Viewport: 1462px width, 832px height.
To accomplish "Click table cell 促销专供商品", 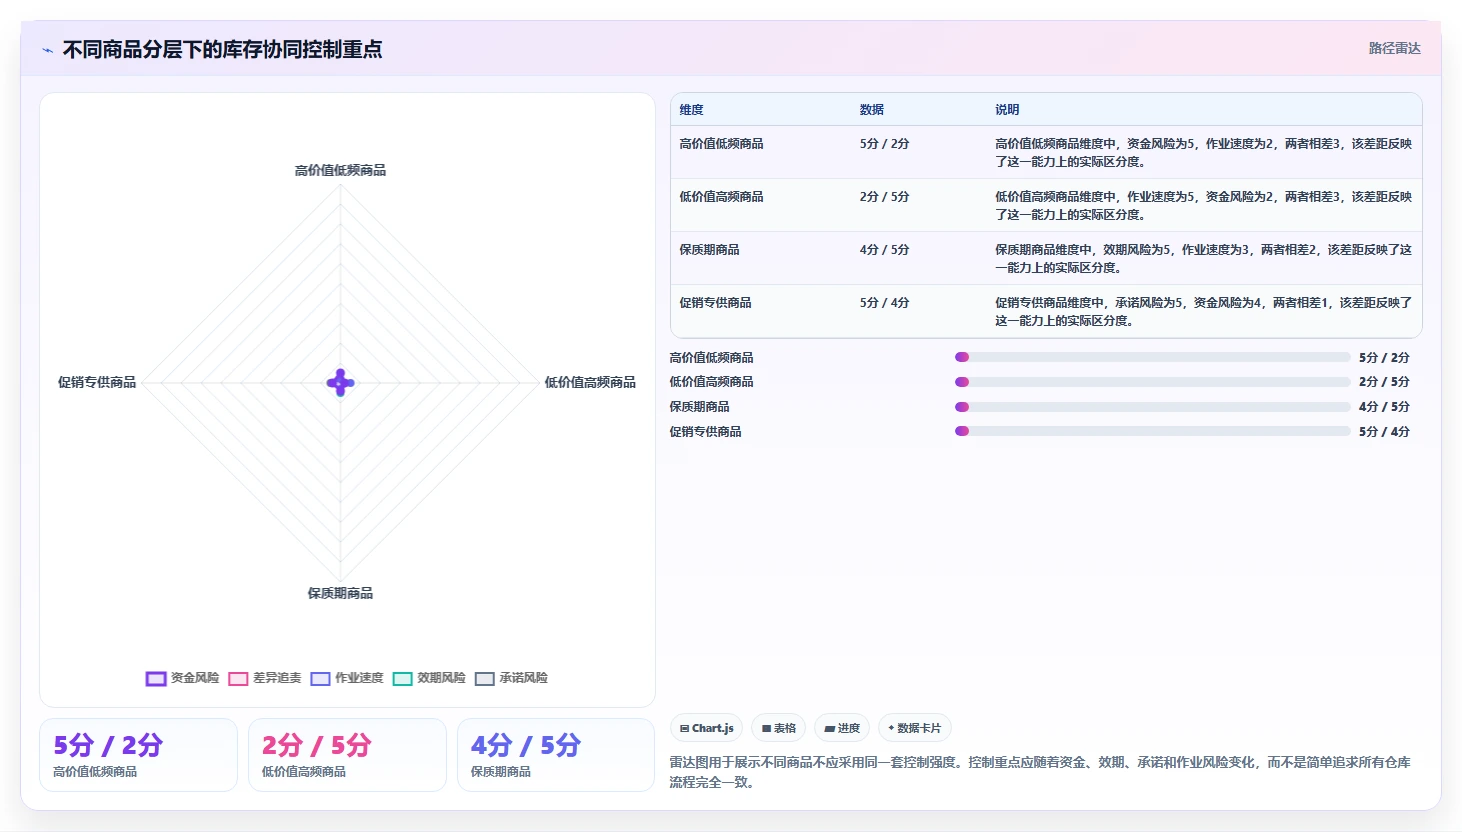I will (x=715, y=303).
